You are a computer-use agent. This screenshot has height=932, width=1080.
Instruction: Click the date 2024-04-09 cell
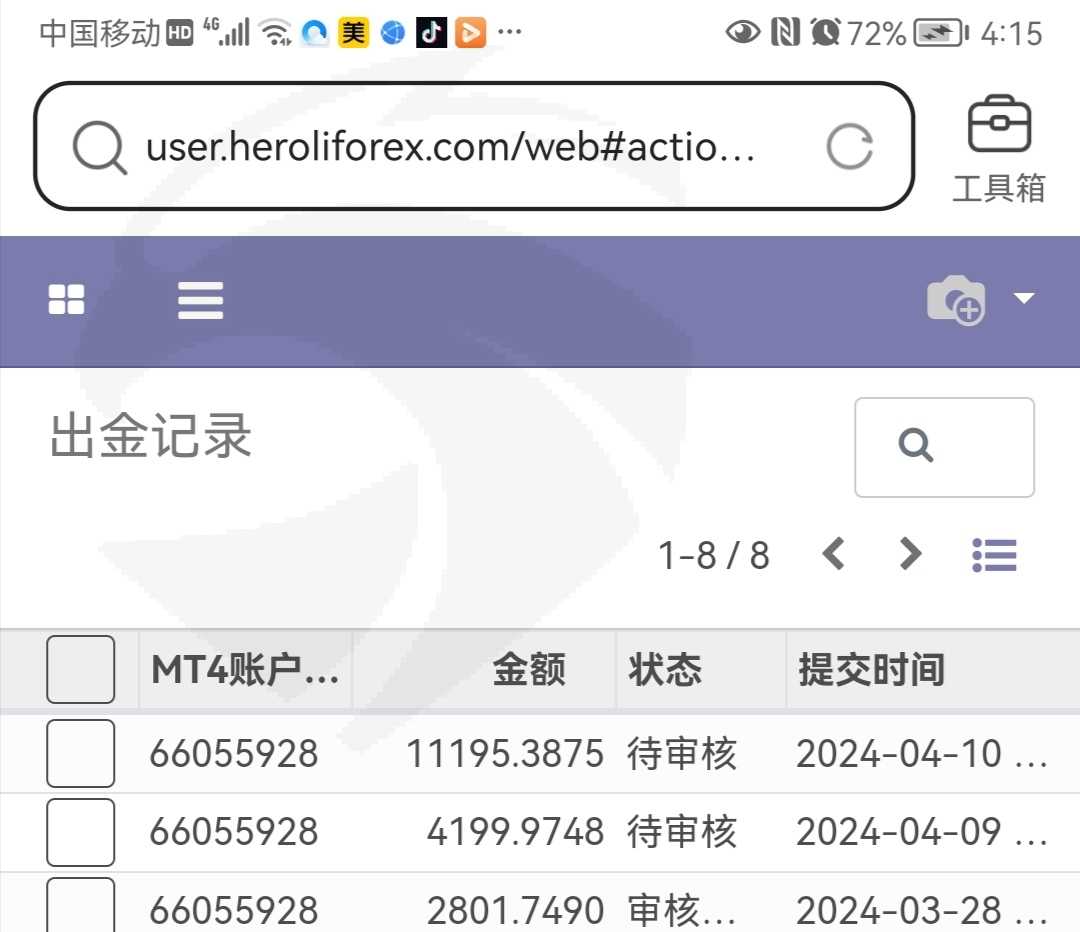coord(922,831)
